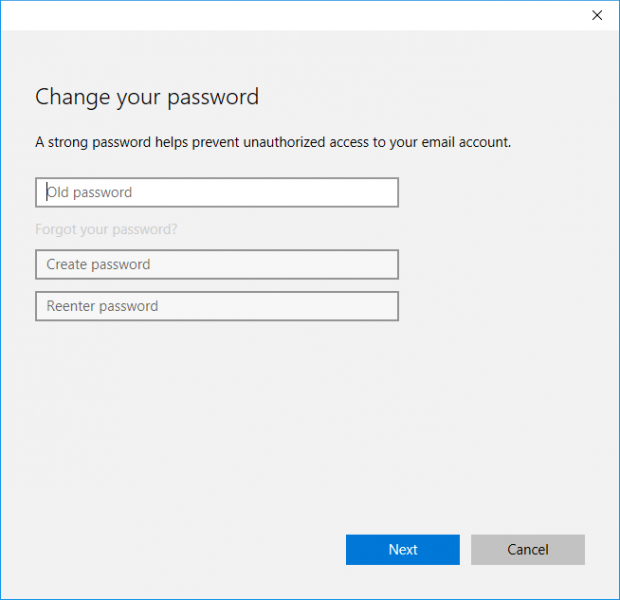Dismiss the window using the X icon
Viewport: 620px width, 600px height.
point(597,15)
